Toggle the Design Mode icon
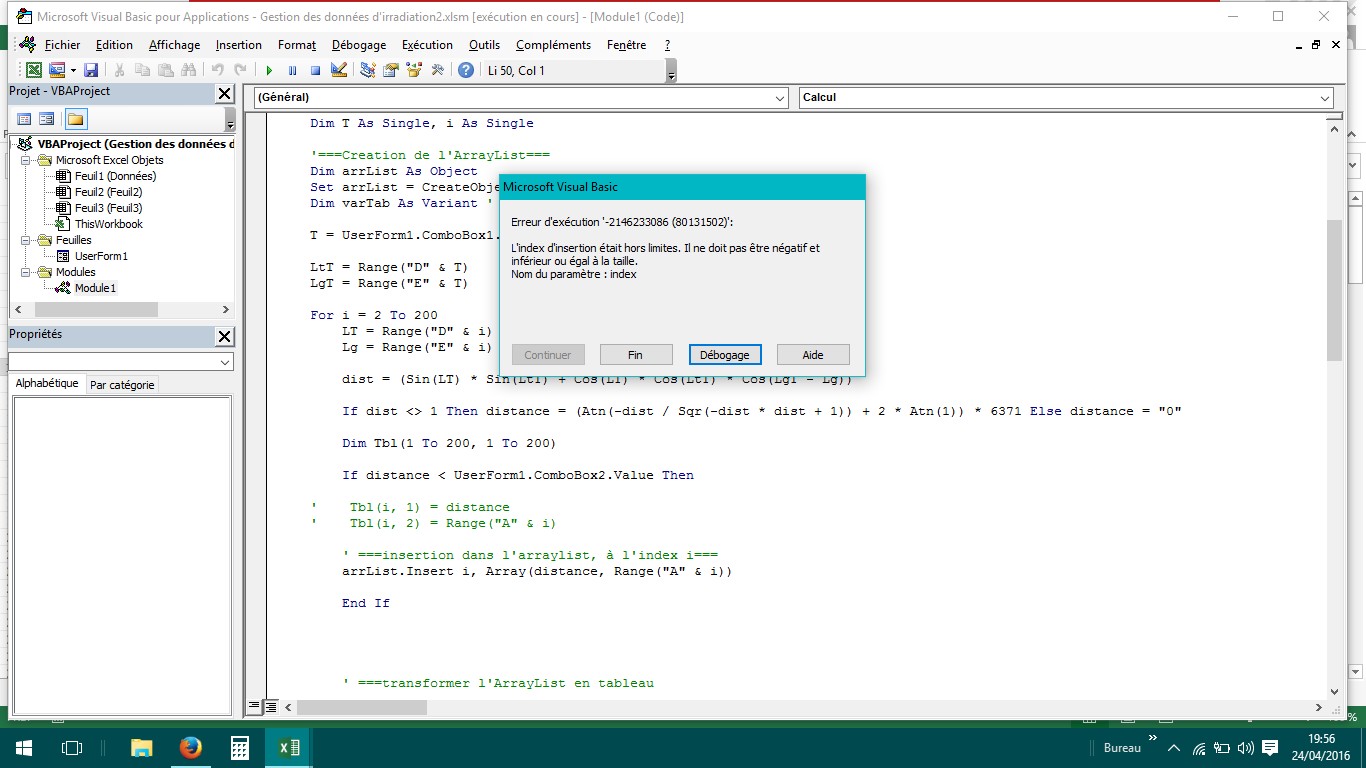Image resolution: width=1366 pixels, height=768 pixels. (338, 70)
